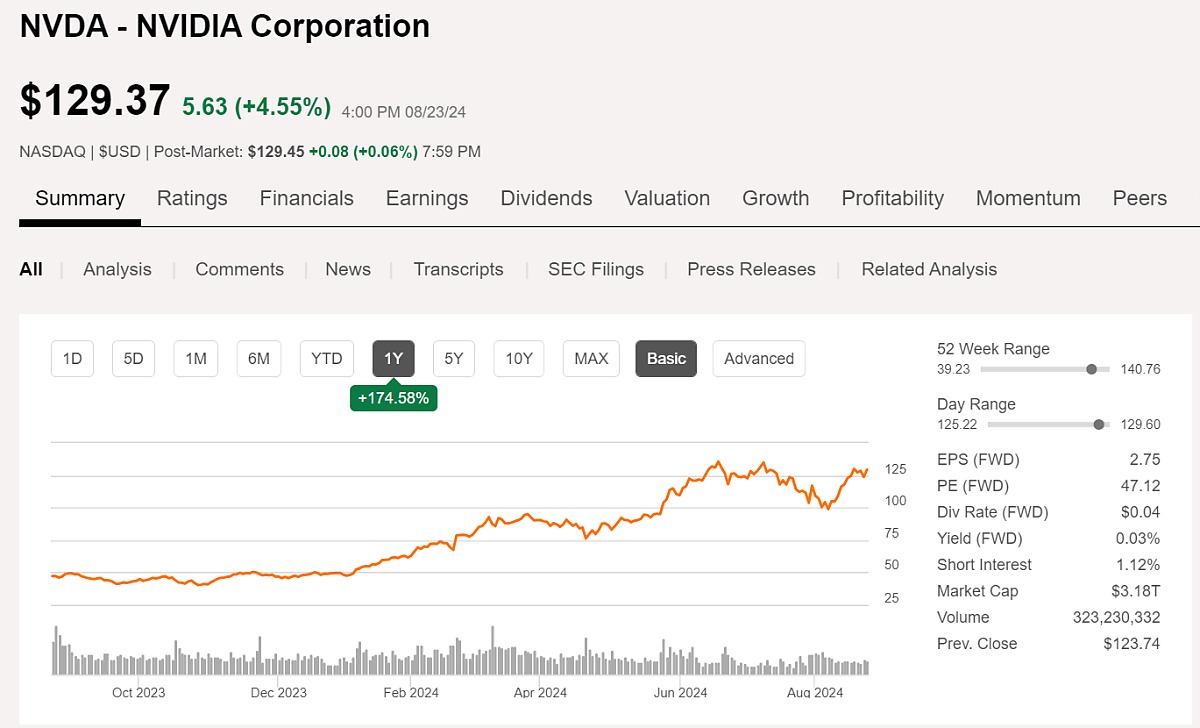Click the +174.58% performance badge
This screenshot has height=728, width=1200.
394,398
